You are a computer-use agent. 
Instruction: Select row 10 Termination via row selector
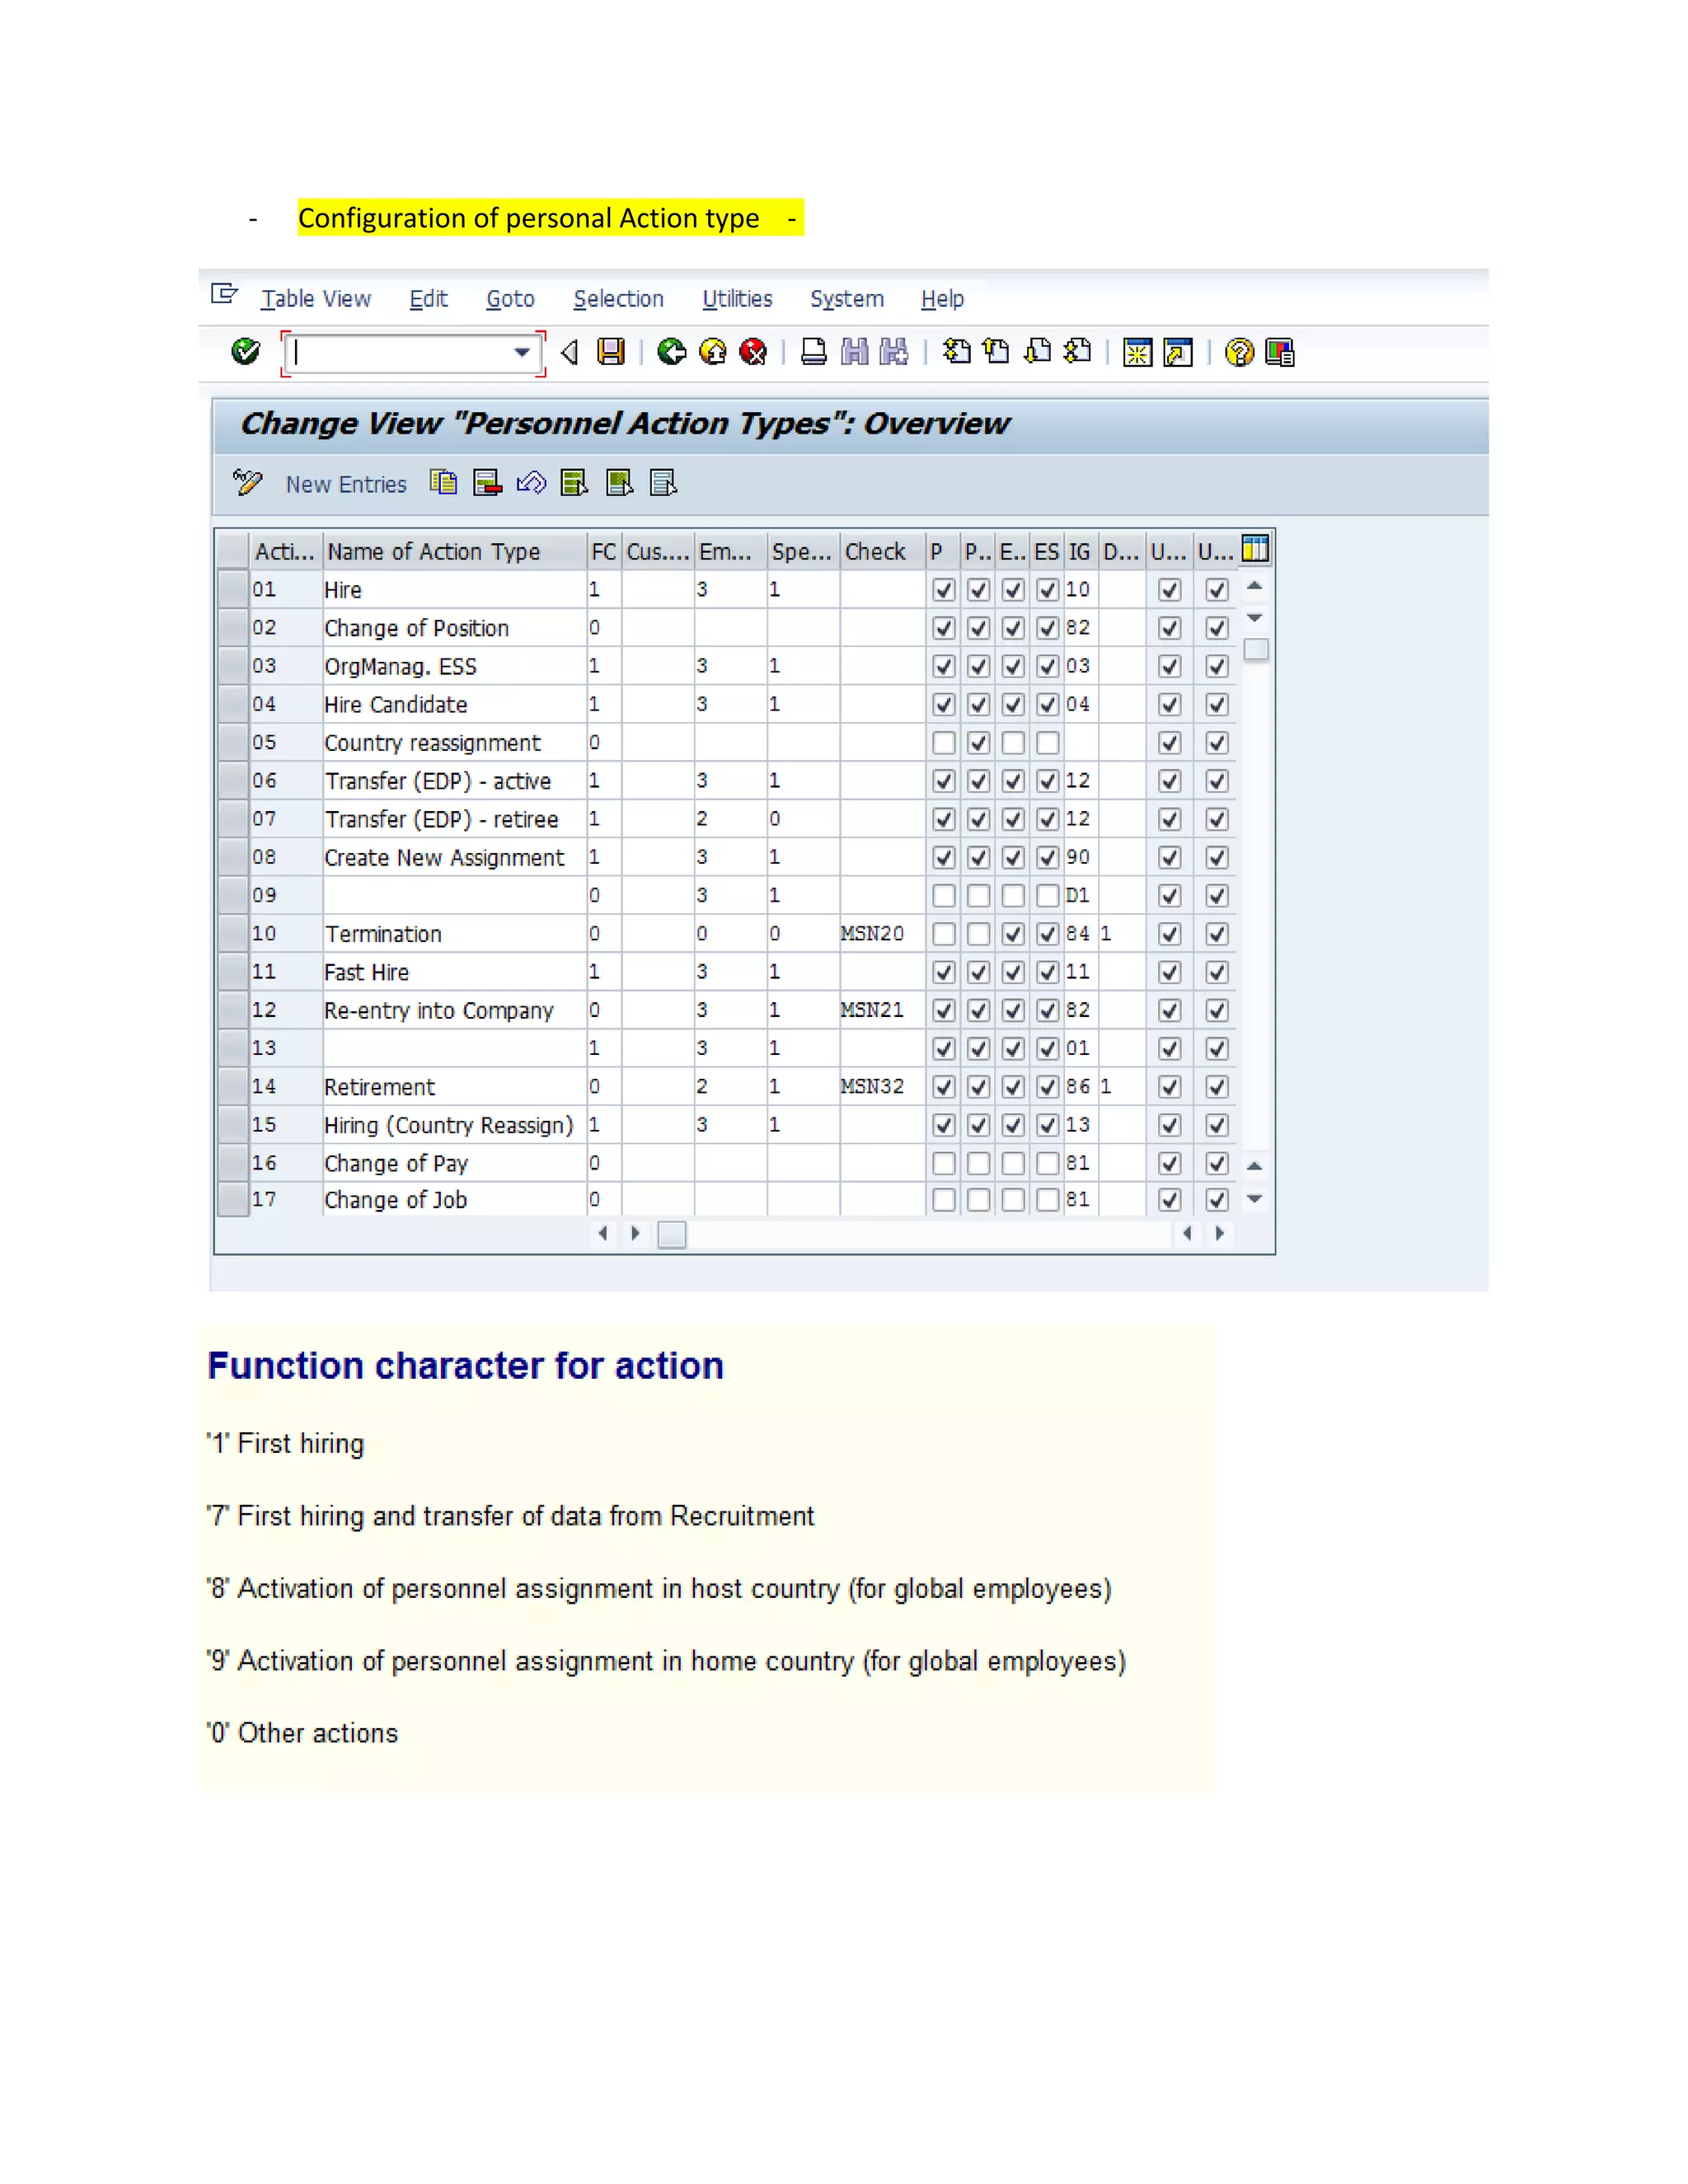(233, 934)
